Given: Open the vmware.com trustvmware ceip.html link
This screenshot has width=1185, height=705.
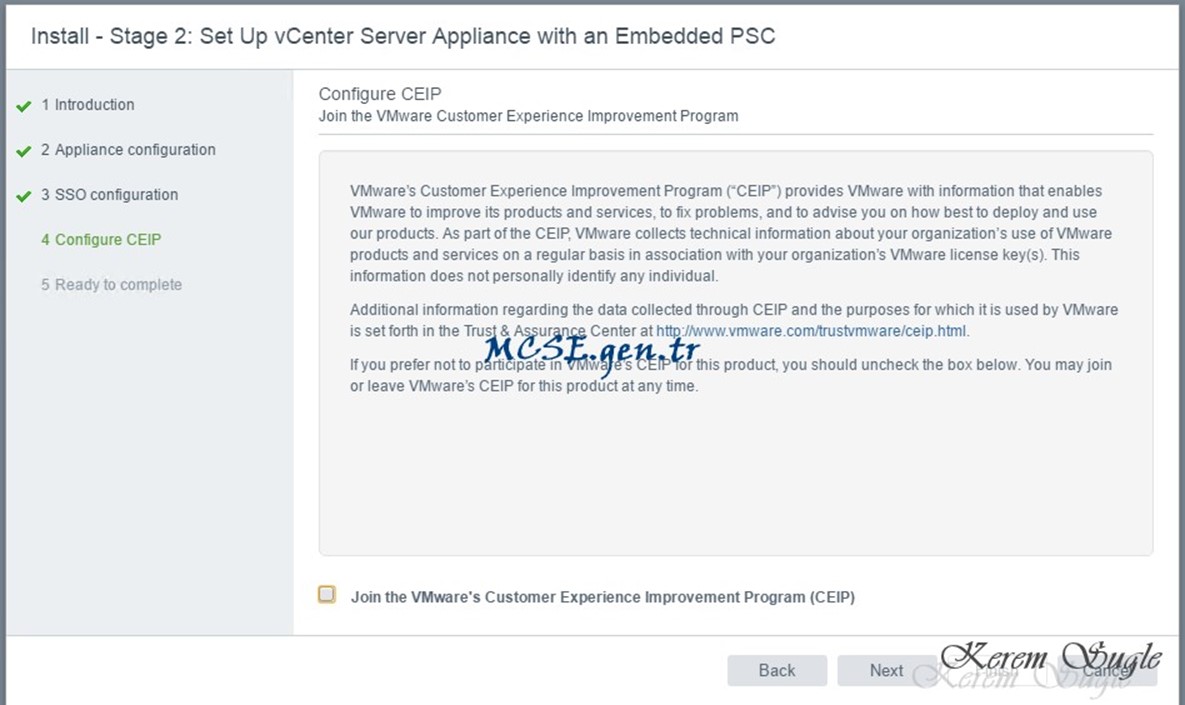Looking at the screenshot, I should click(811, 331).
